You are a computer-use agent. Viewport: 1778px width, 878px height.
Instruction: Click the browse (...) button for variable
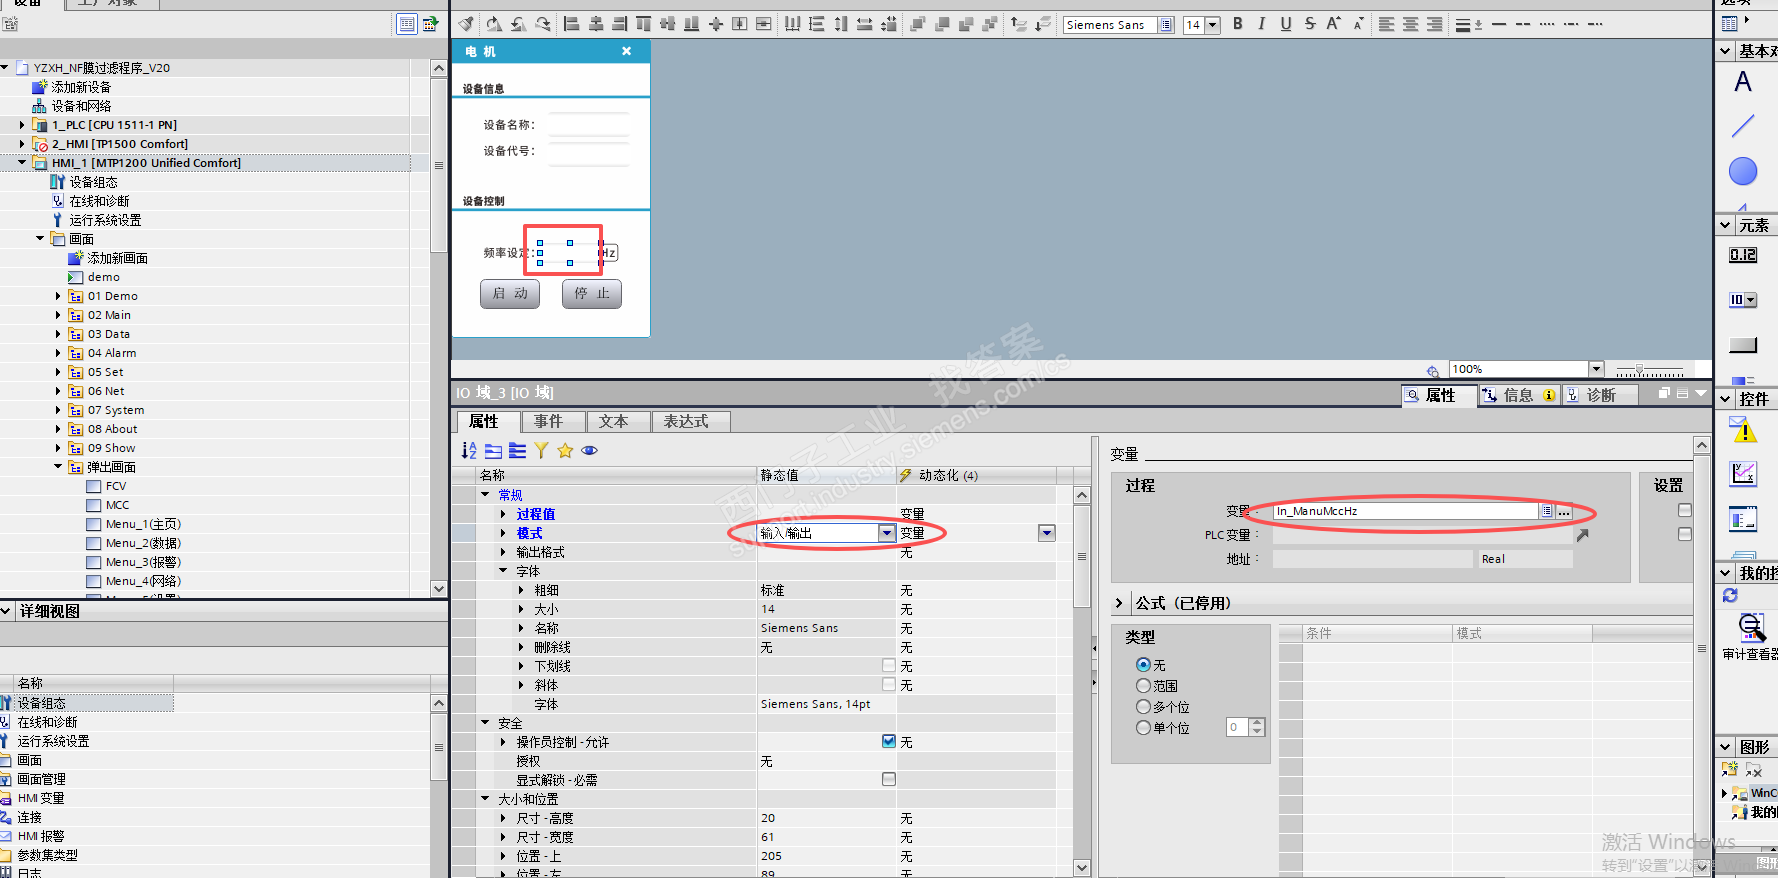click(x=1564, y=511)
